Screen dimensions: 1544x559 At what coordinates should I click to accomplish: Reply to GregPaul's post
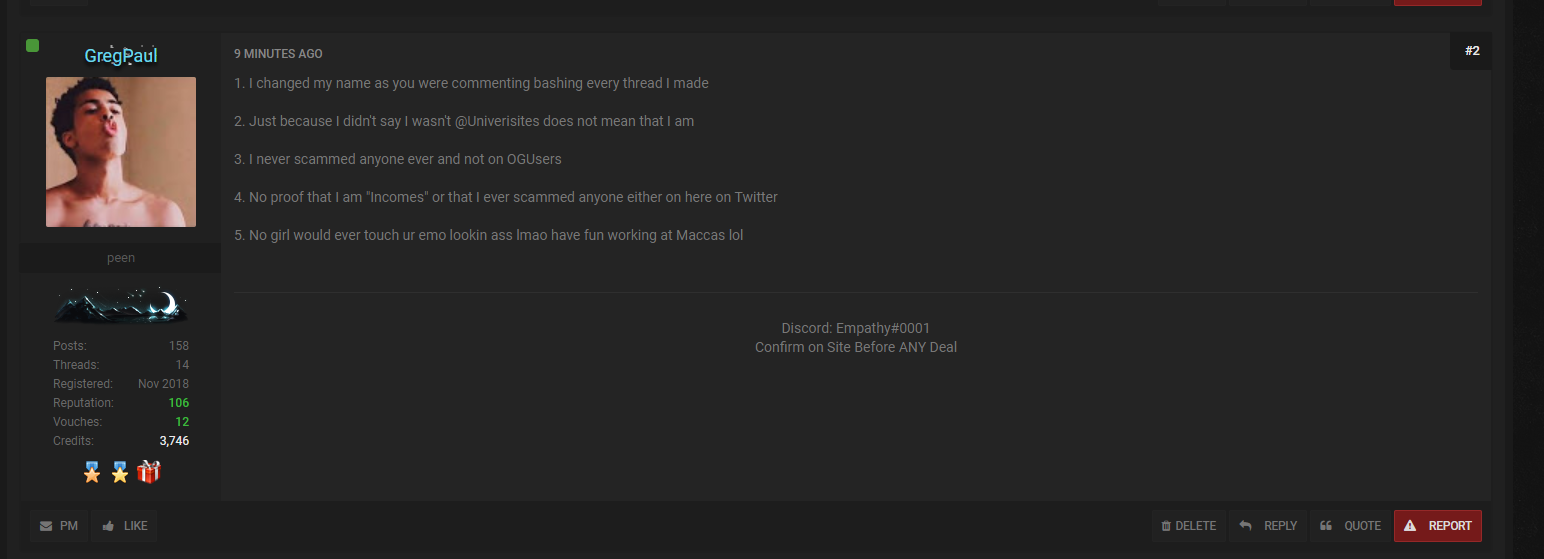(1268, 526)
